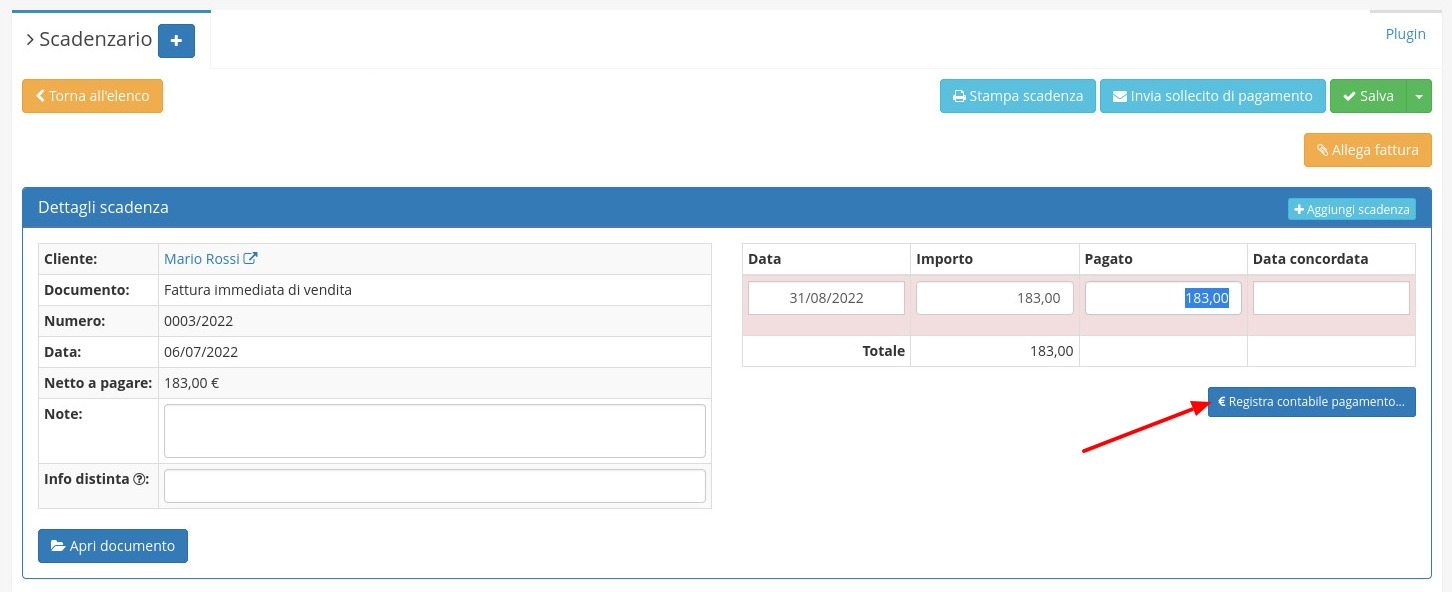1452x592 pixels.
Task: Click the Pagato field with 183,00
Action: tap(1162, 298)
